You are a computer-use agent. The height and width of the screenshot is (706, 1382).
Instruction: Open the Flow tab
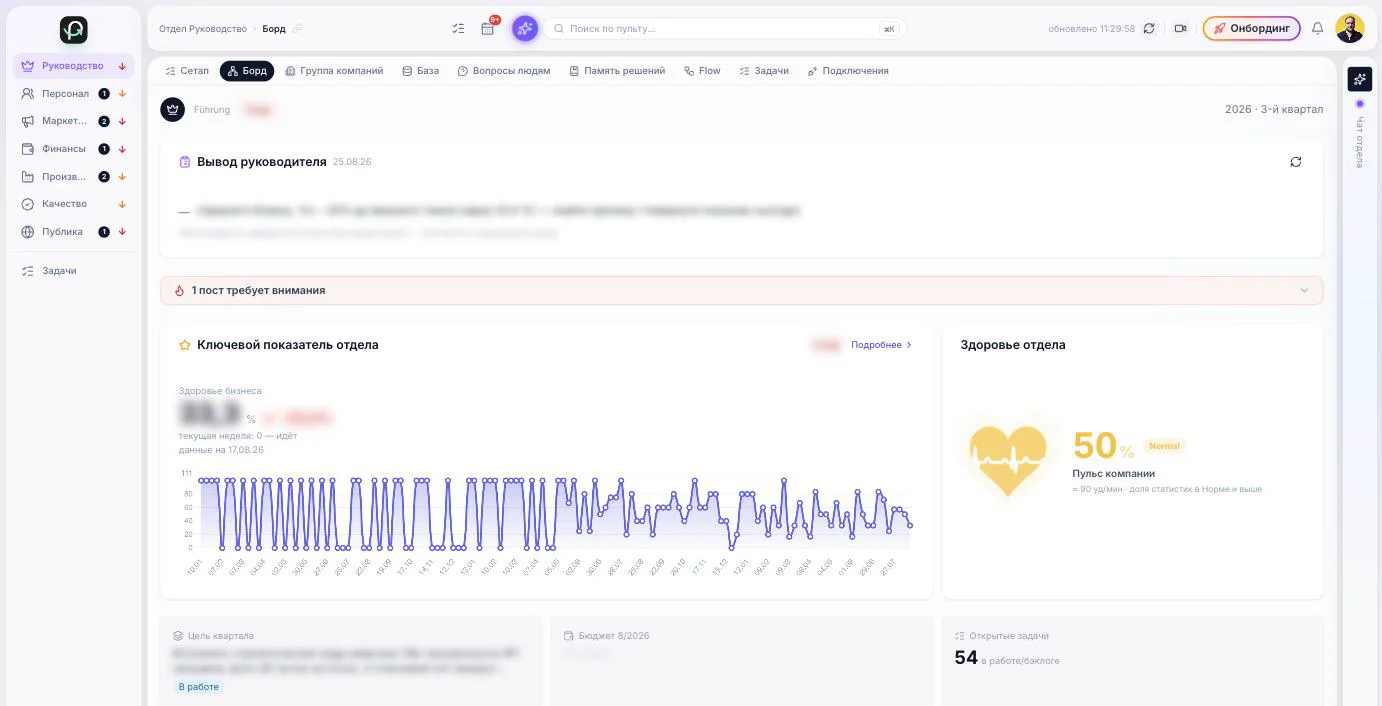coord(702,71)
